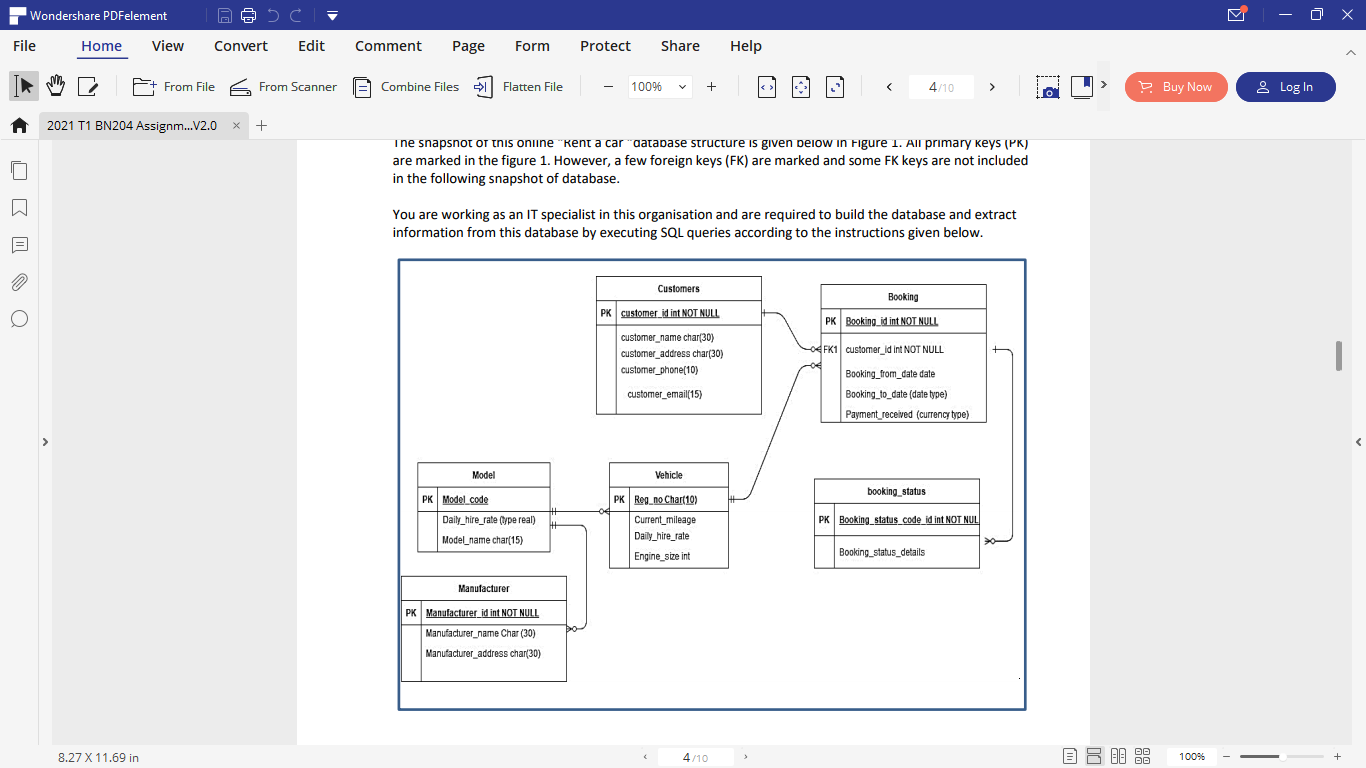Open the Comment tab

tap(388, 46)
